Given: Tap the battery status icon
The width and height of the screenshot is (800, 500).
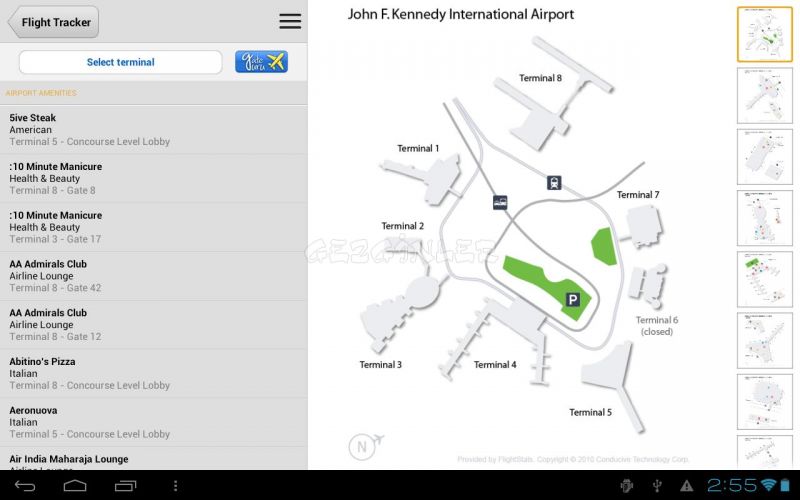Looking at the screenshot, I should point(786,485).
